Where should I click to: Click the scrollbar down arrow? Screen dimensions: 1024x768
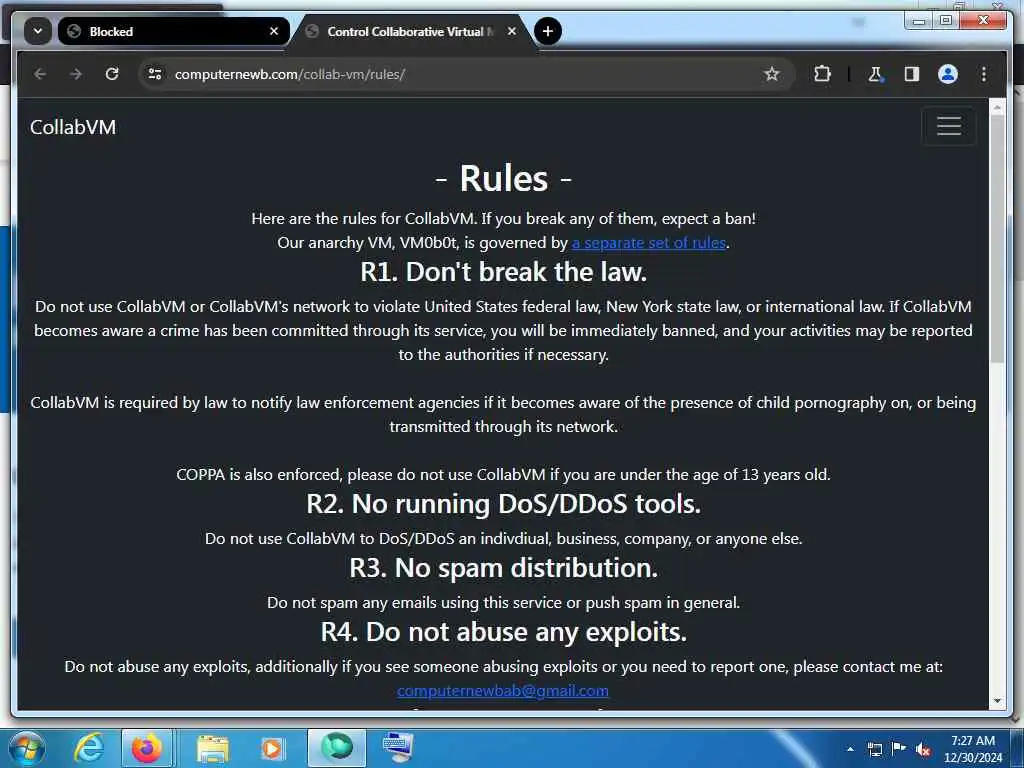997,701
